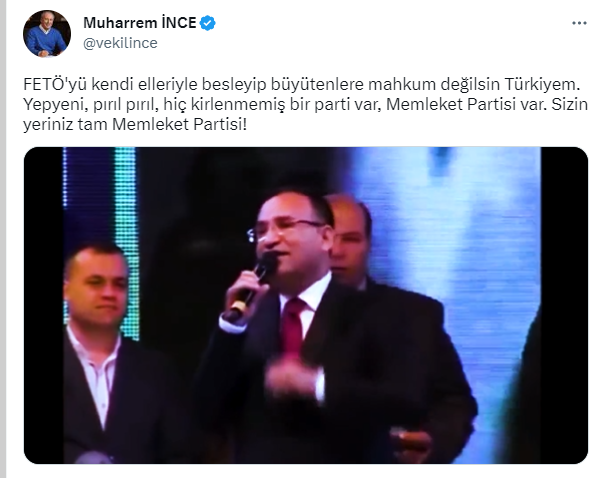Click the @vekilince handle
The image size is (603, 478).
pyautogui.click(x=120, y=43)
